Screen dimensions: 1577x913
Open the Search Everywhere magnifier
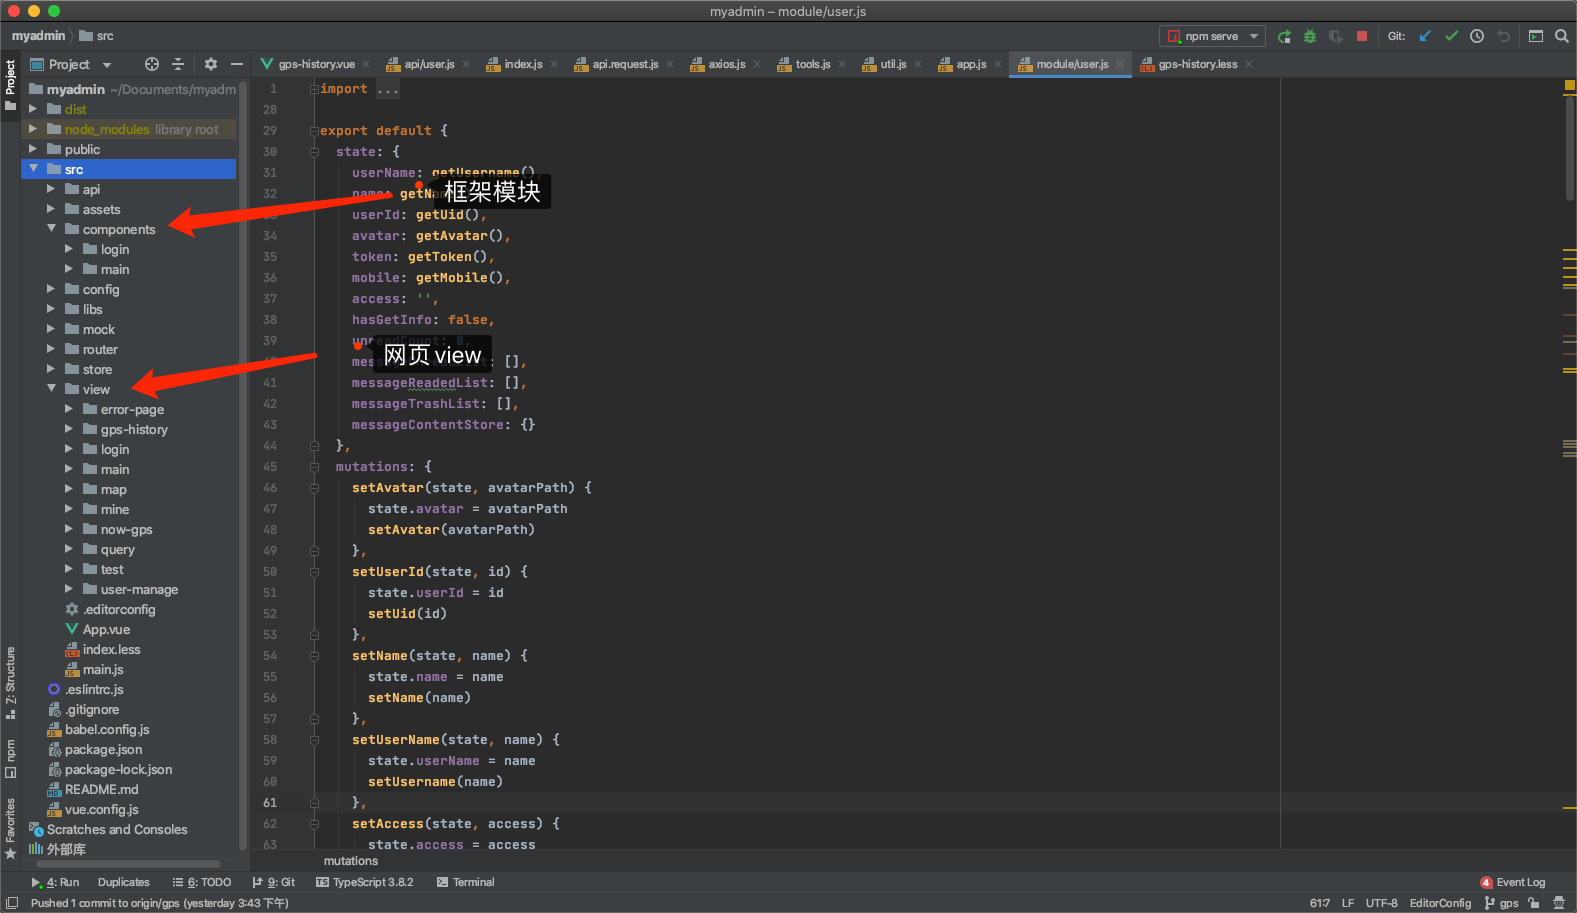click(1561, 37)
